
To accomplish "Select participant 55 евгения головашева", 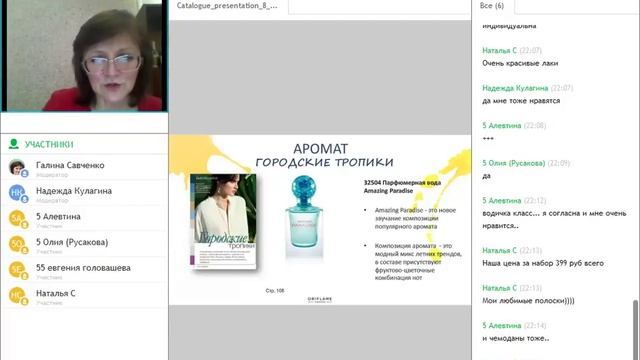I will 84,270.
